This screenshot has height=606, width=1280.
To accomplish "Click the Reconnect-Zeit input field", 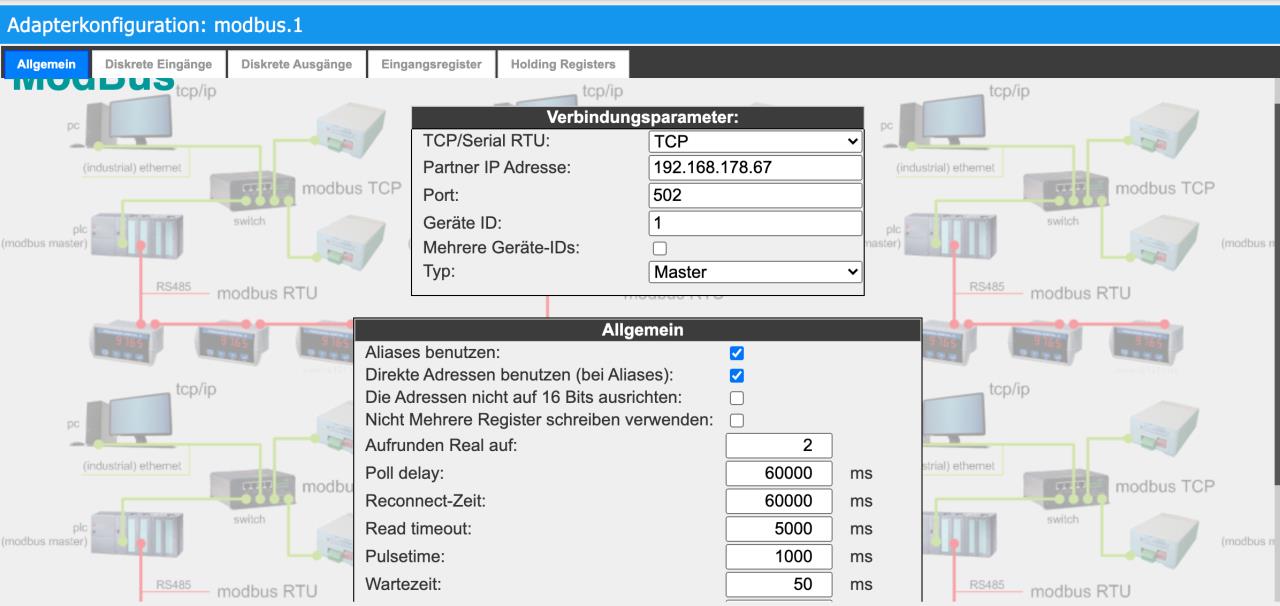I will coord(779,501).
